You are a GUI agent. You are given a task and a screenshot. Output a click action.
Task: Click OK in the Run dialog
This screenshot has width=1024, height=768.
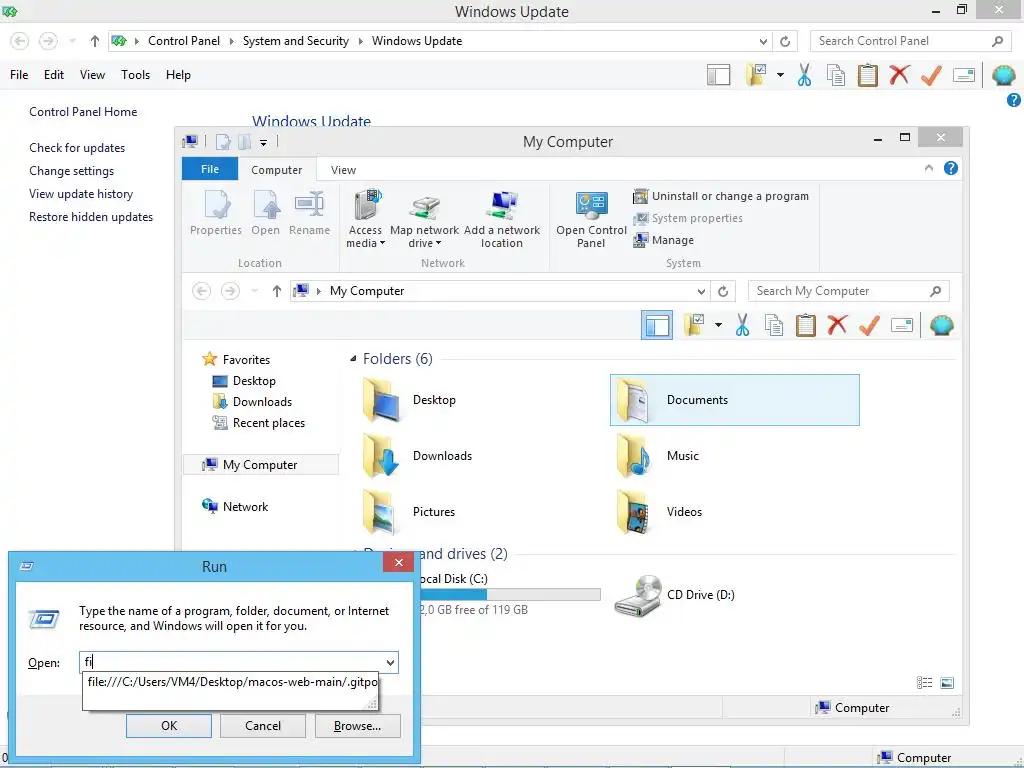click(168, 726)
